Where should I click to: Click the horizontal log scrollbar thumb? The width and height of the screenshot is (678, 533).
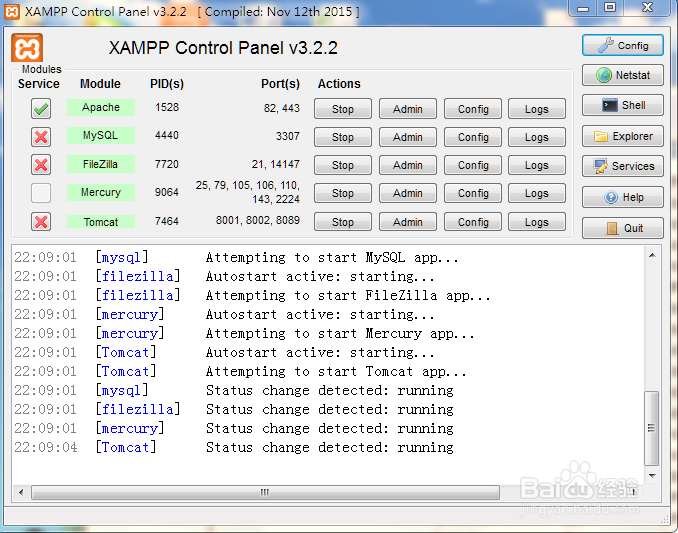coord(265,492)
